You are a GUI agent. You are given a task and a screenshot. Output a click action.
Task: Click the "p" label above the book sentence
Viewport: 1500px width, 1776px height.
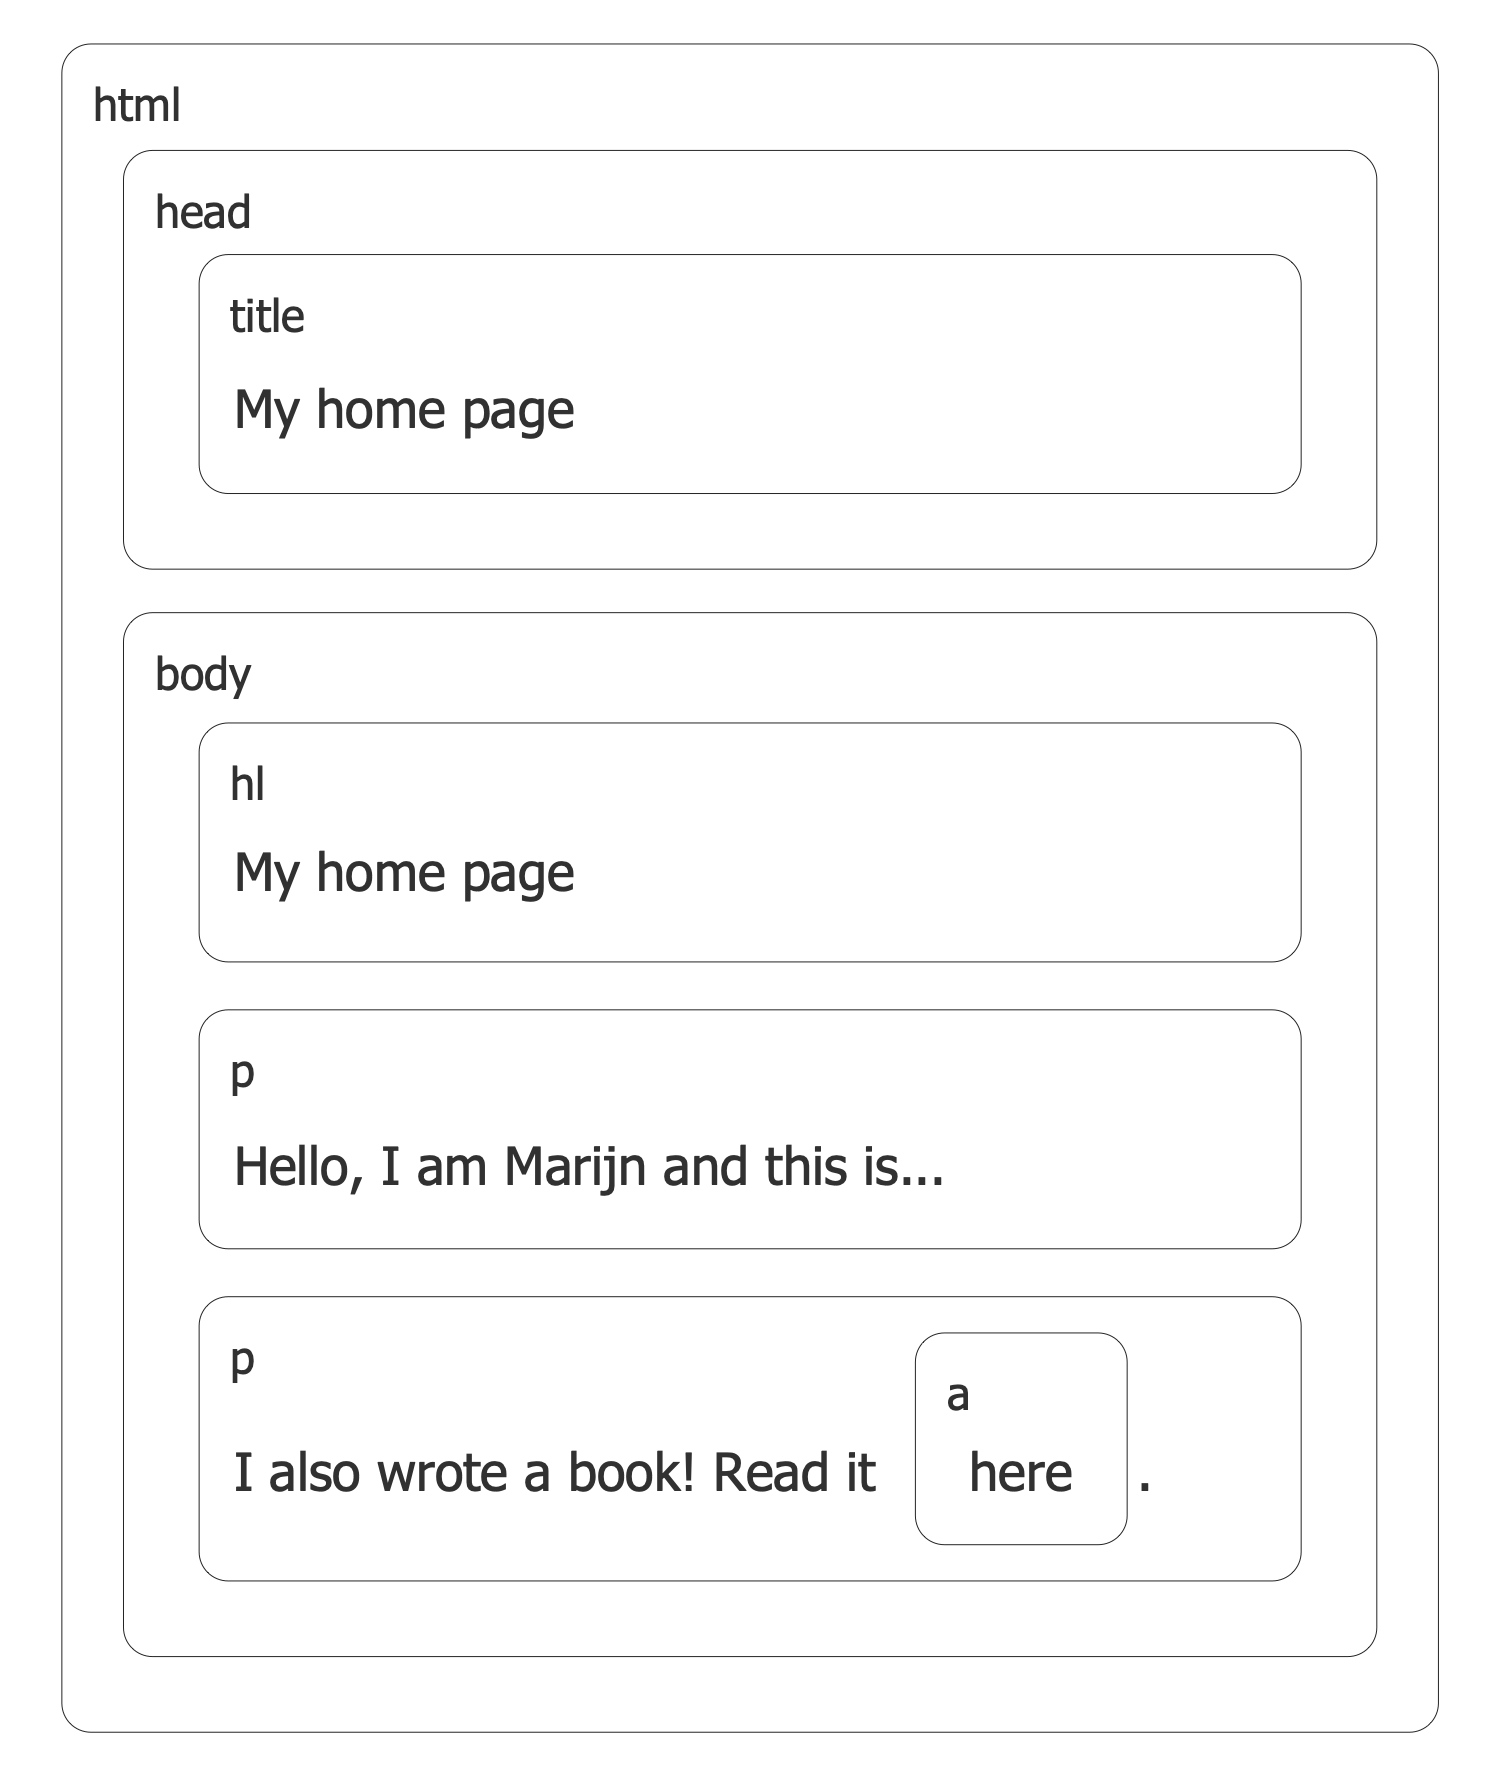[x=243, y=1359]
